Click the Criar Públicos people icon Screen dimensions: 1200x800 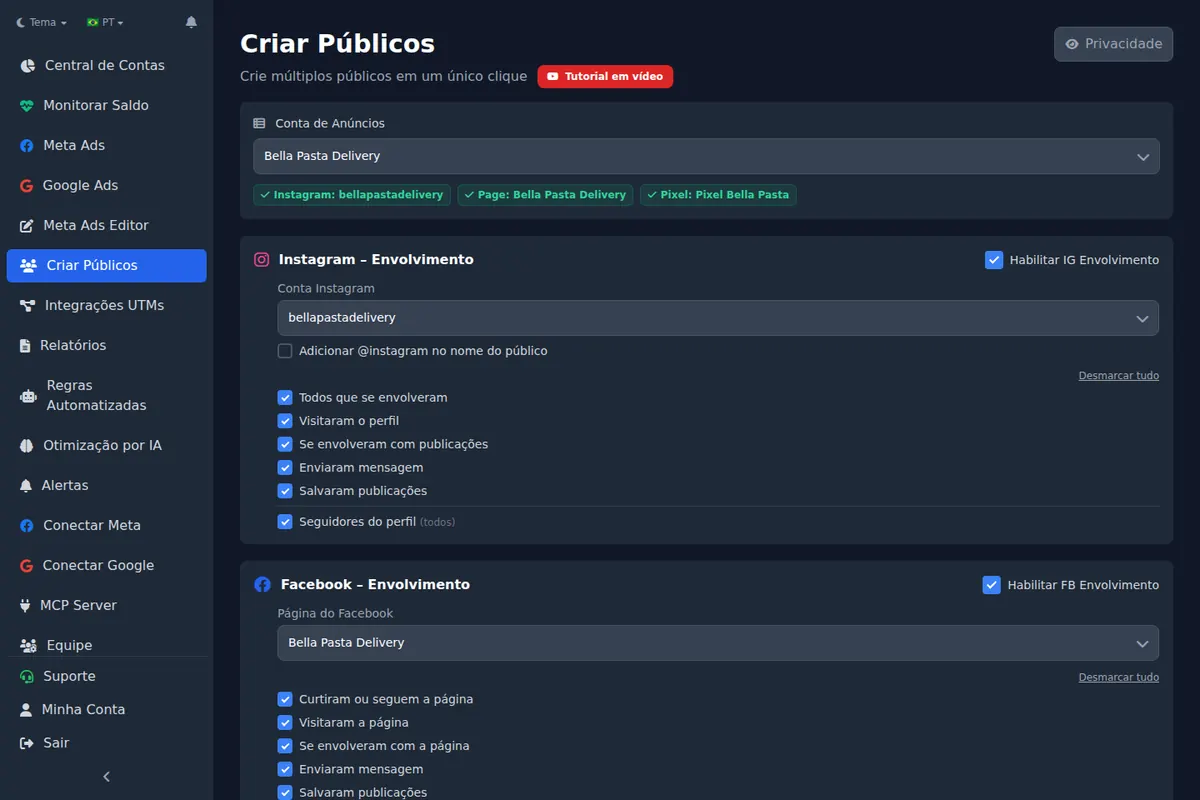pyautogui.click(x=29, y=265)
